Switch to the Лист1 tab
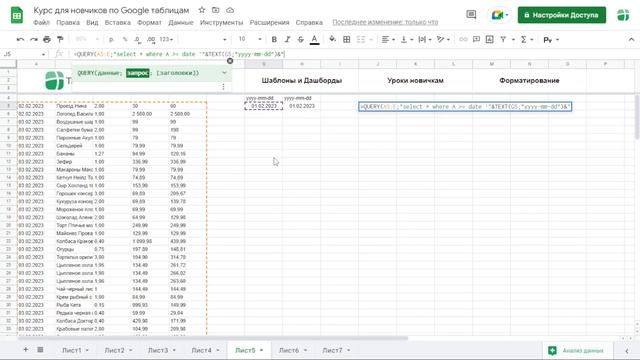The width and height of the screenshot is (640, 360). point(75,350)
